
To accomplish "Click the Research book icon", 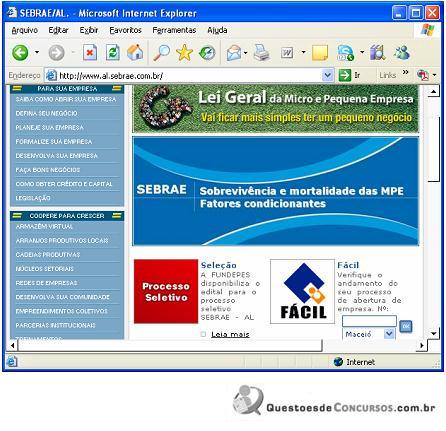I will (378, 53).
